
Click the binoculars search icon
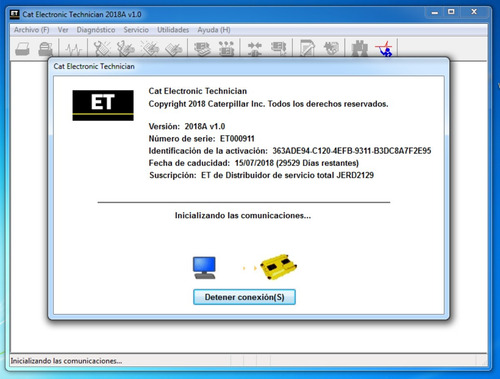pyautogui.click(x=360, y=49)
